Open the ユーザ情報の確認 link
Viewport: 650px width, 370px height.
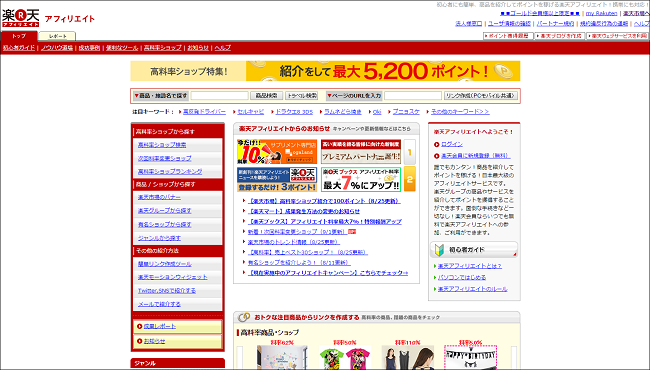tap(509, 24)
